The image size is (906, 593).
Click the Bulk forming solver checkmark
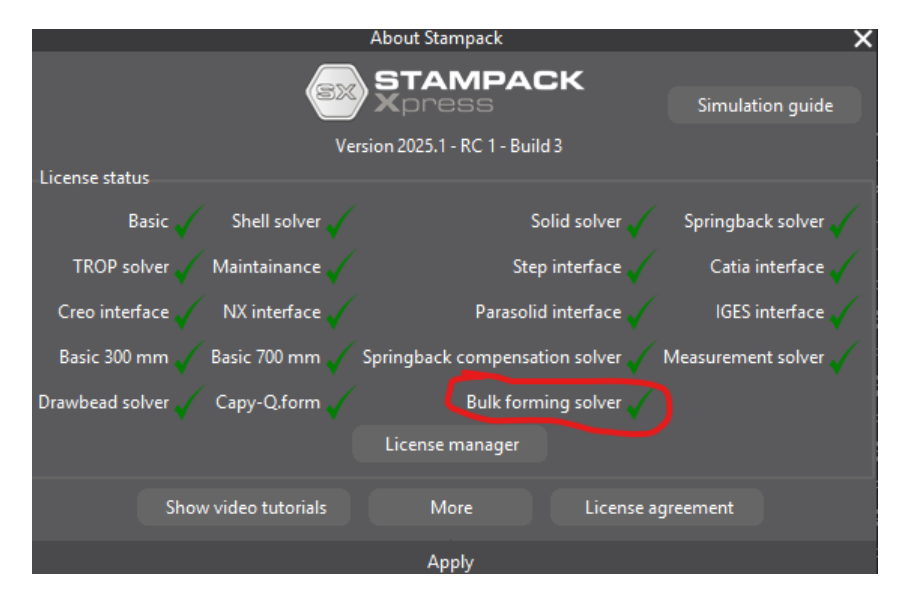pos(638,403)
